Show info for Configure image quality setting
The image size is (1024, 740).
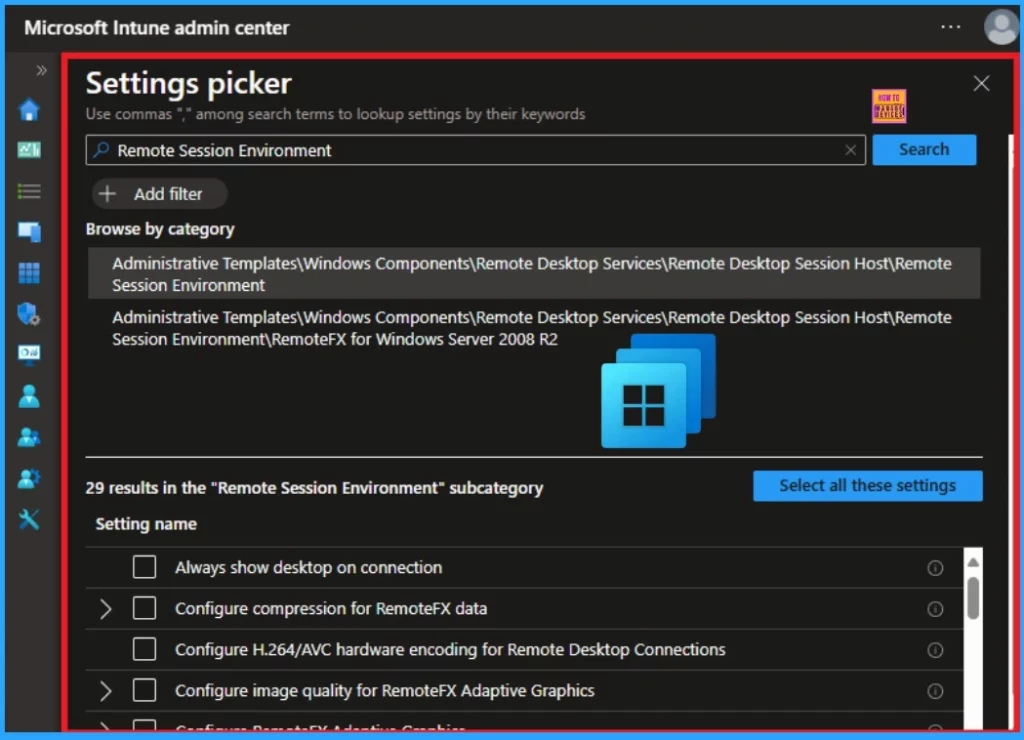click(935, 691)
